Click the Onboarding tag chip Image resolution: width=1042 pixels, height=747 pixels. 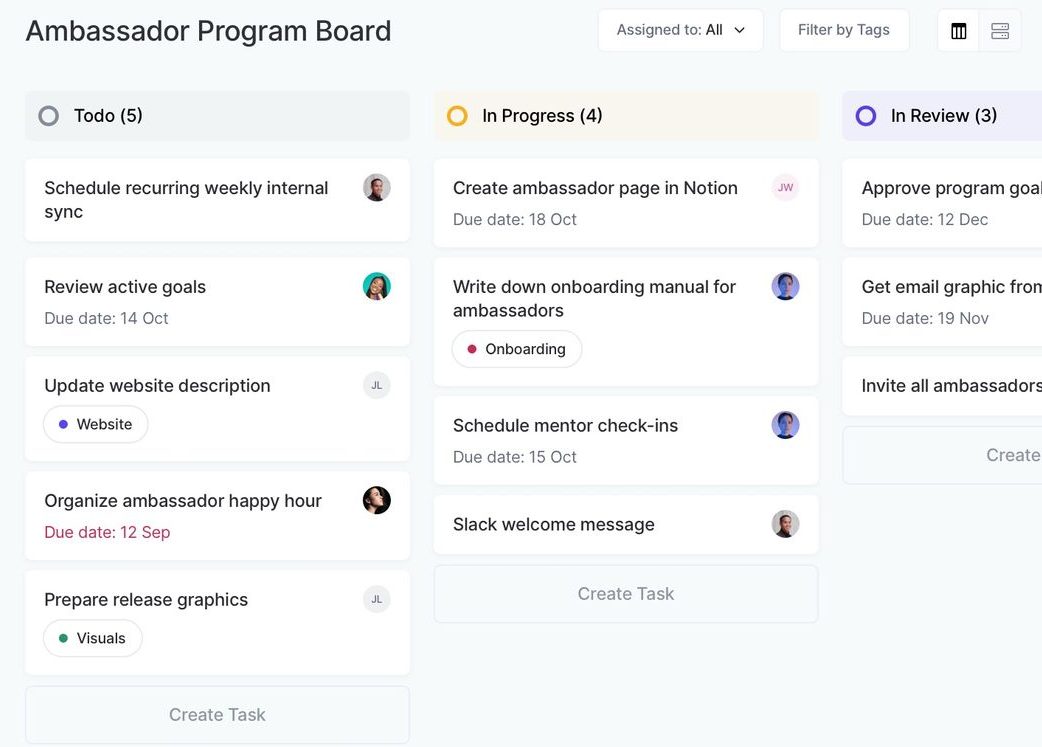click(x=516, y=349)
